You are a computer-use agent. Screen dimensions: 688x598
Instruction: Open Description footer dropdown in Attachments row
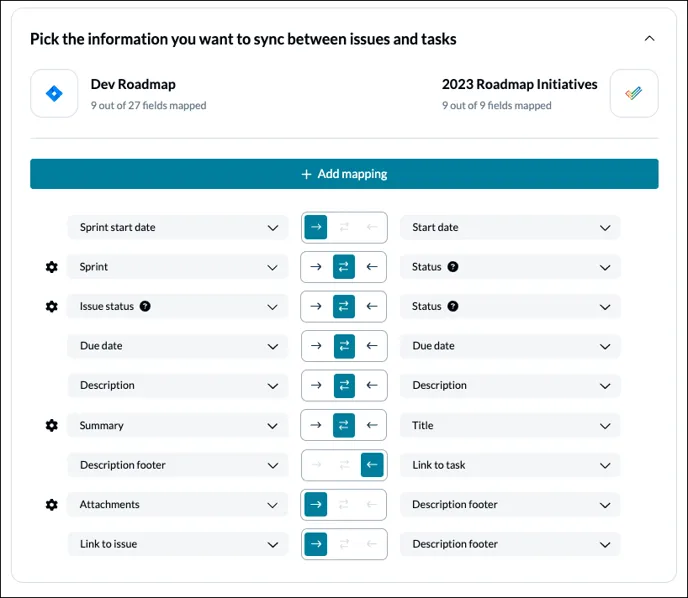click(x=510, y=505)
